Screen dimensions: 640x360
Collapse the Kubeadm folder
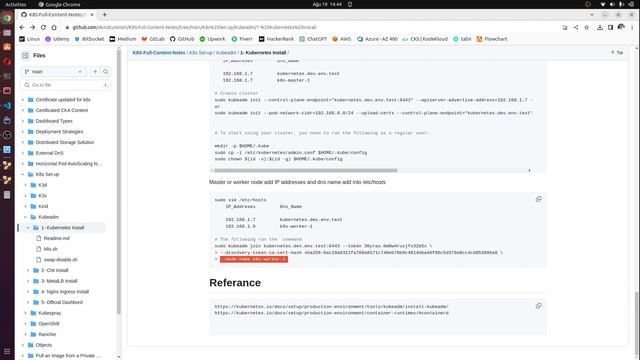26,217
